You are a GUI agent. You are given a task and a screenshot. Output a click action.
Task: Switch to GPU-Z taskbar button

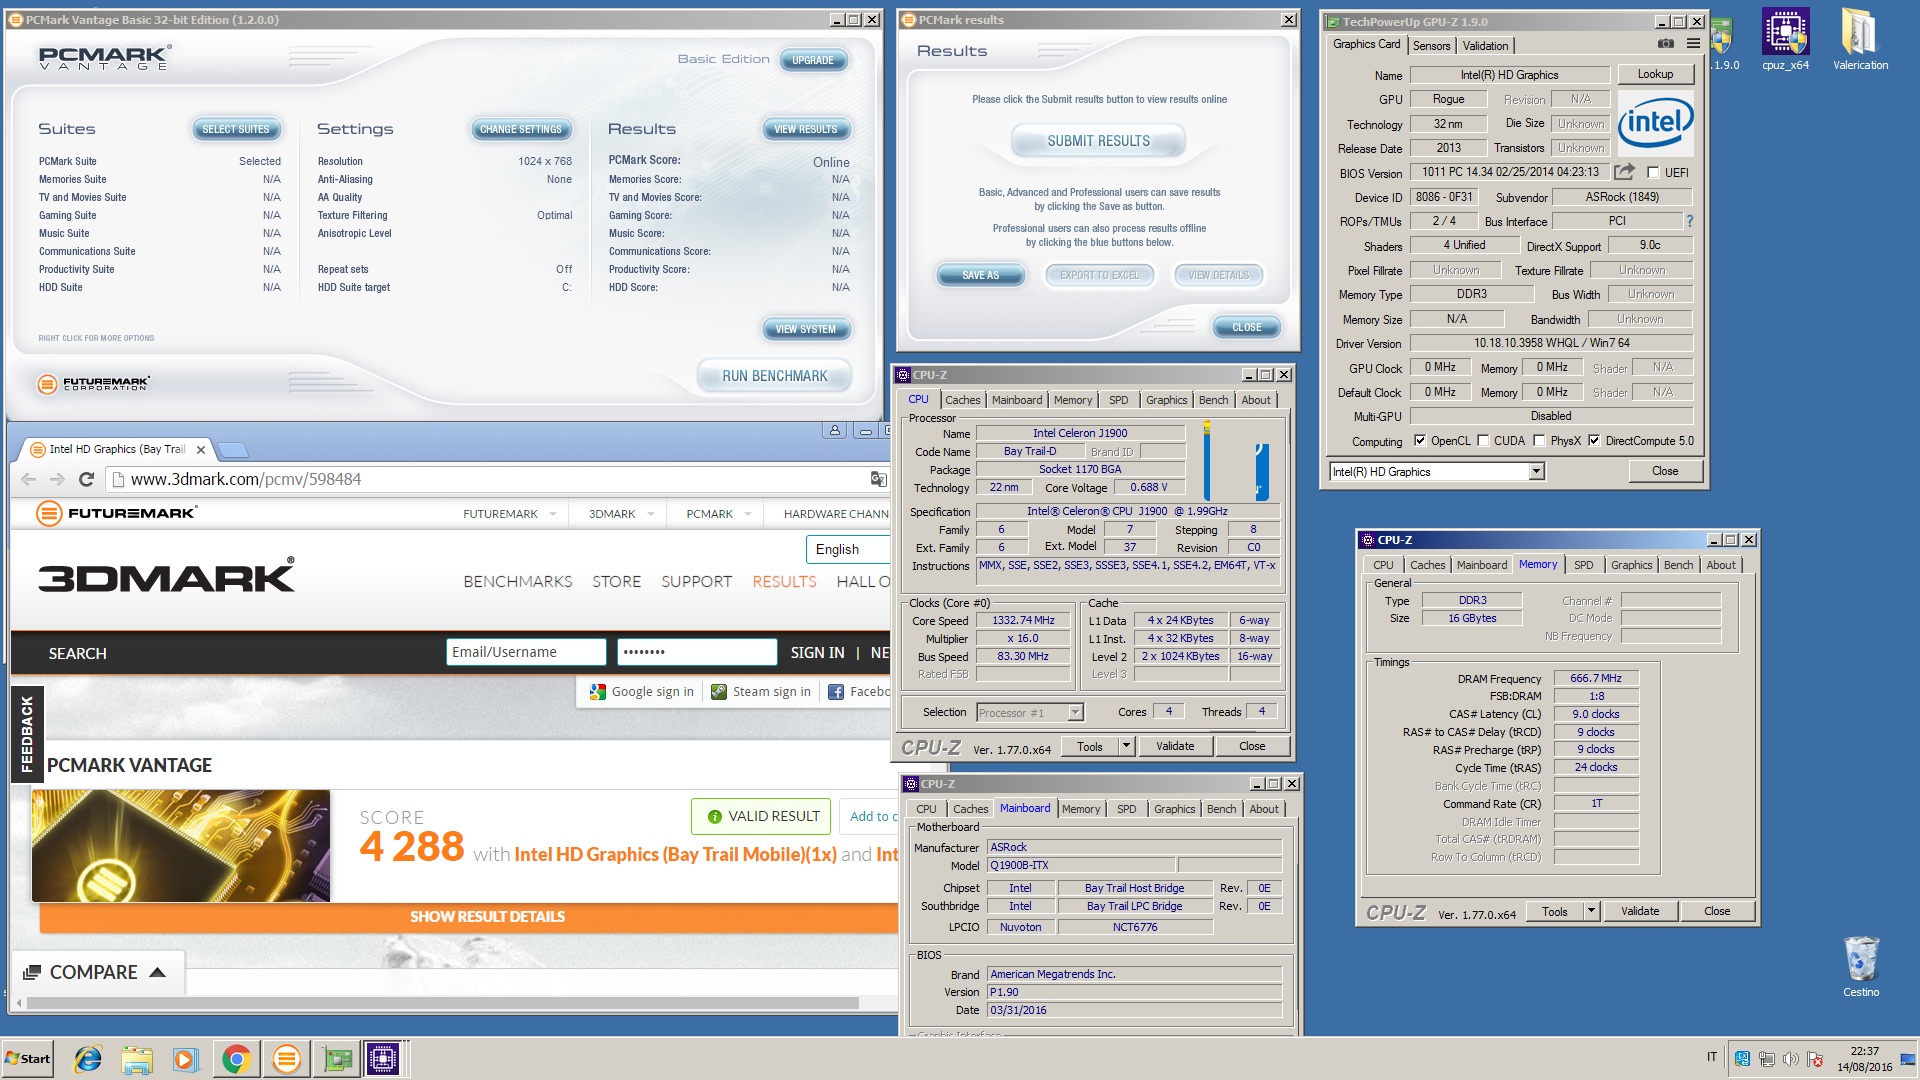coord(337,1059)
